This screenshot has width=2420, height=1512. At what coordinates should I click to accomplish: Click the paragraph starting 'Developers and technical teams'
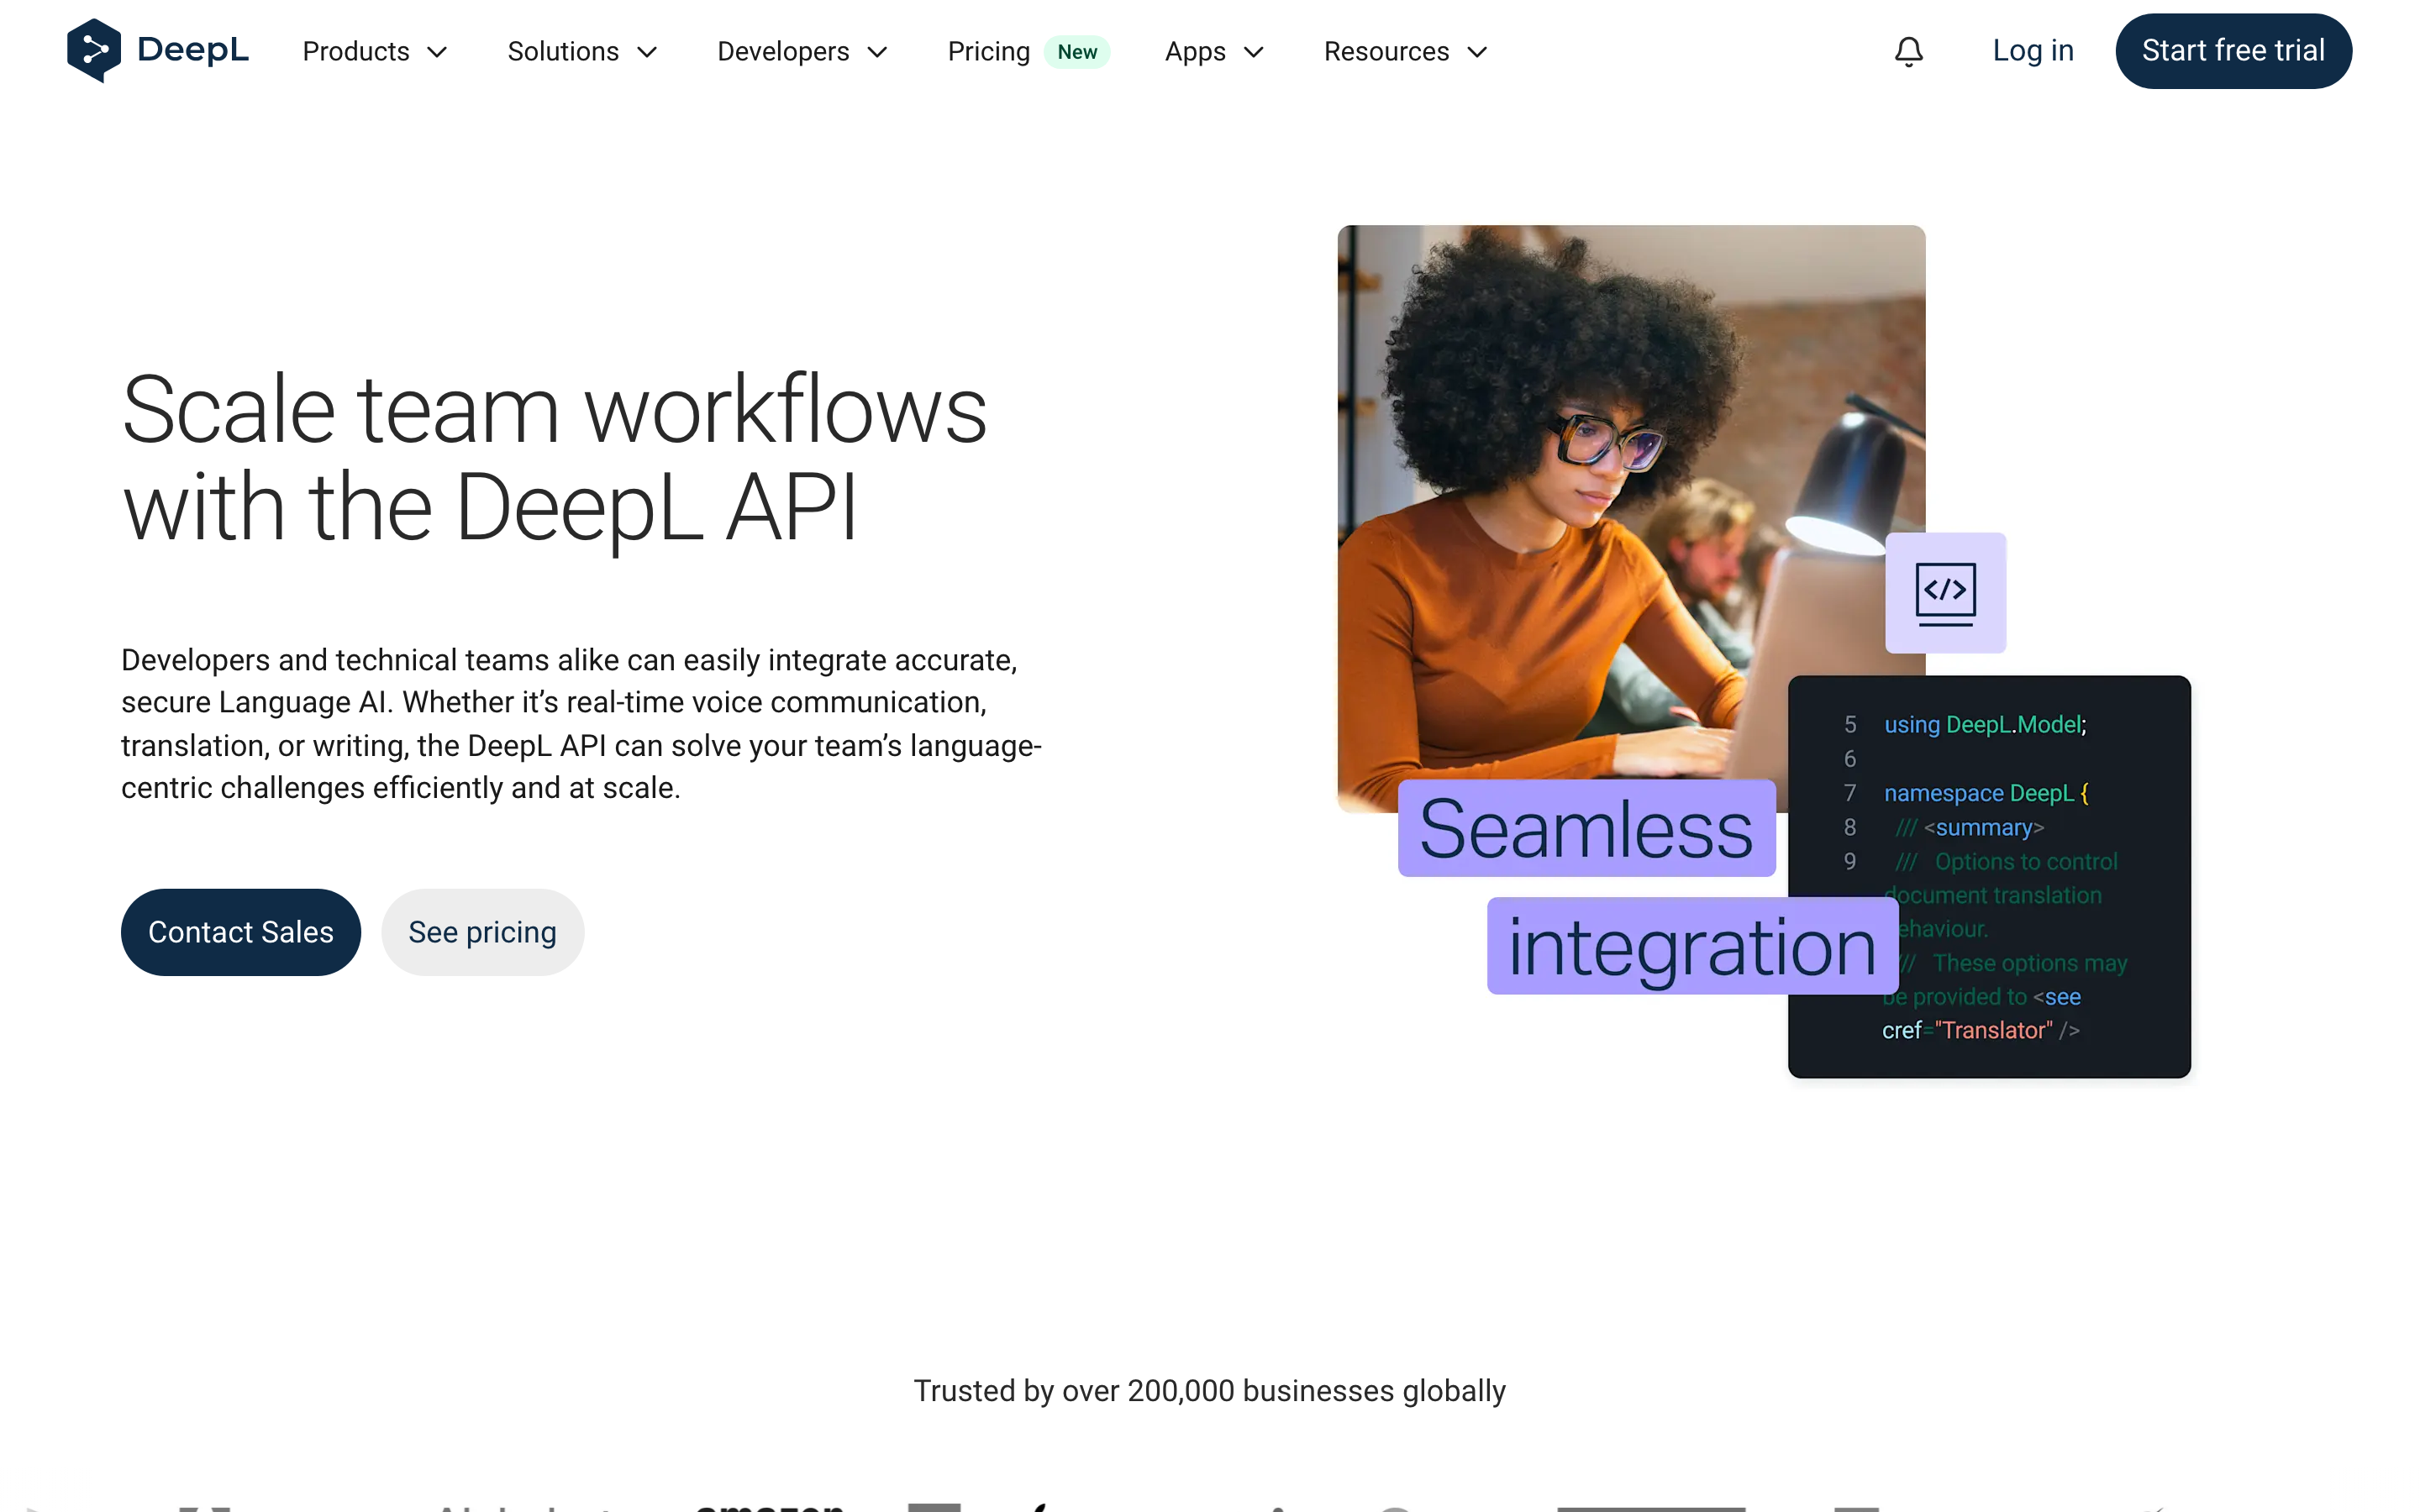(582, 724)
